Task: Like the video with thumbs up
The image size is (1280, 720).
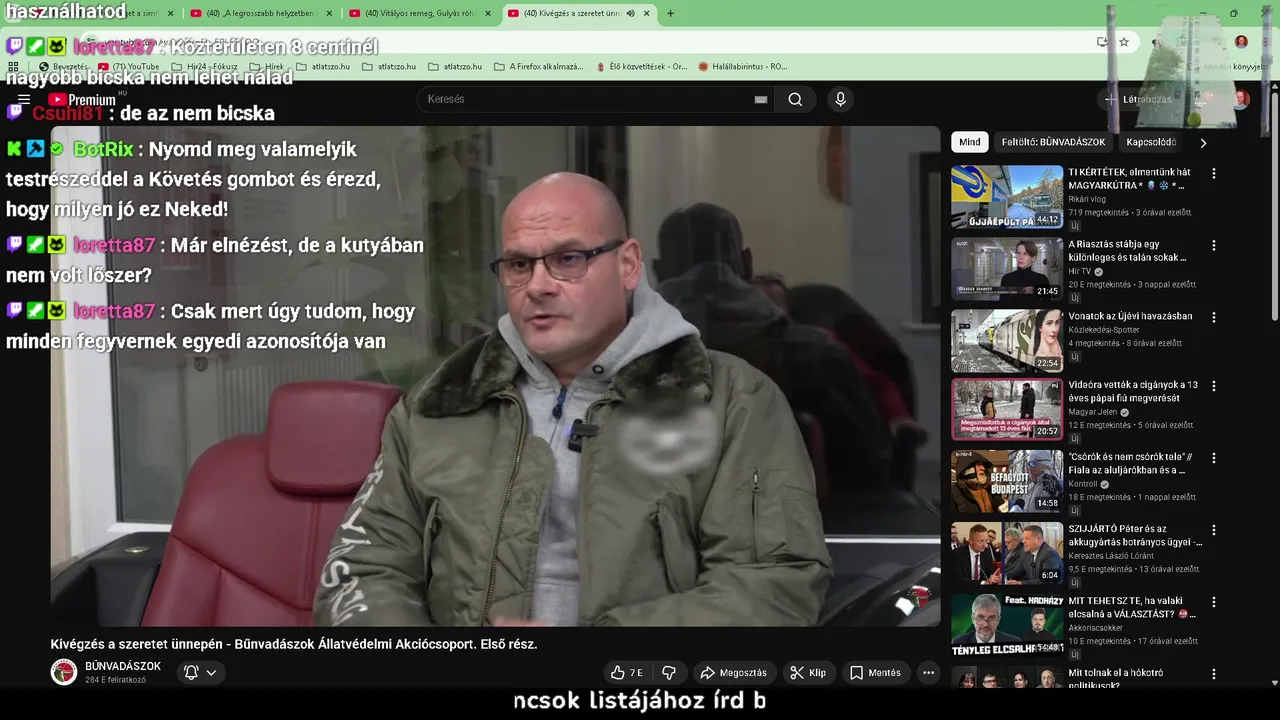Action: click(x=627, y=673)
